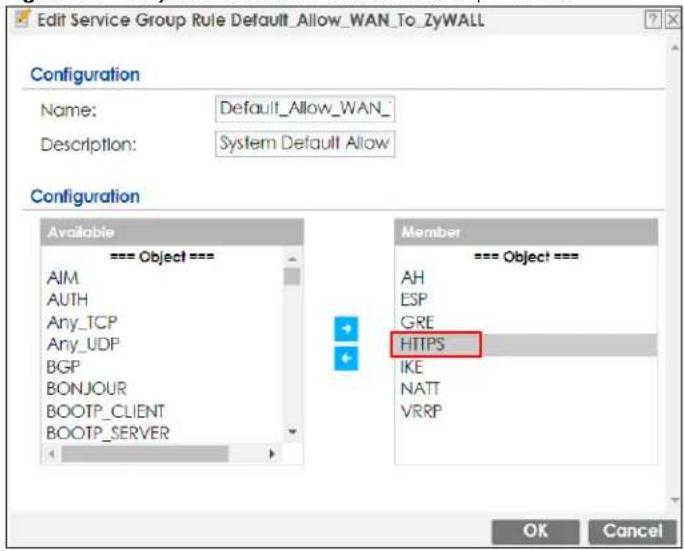
Task: Click Available list scroll-left arrow
Action: point(51,454)
